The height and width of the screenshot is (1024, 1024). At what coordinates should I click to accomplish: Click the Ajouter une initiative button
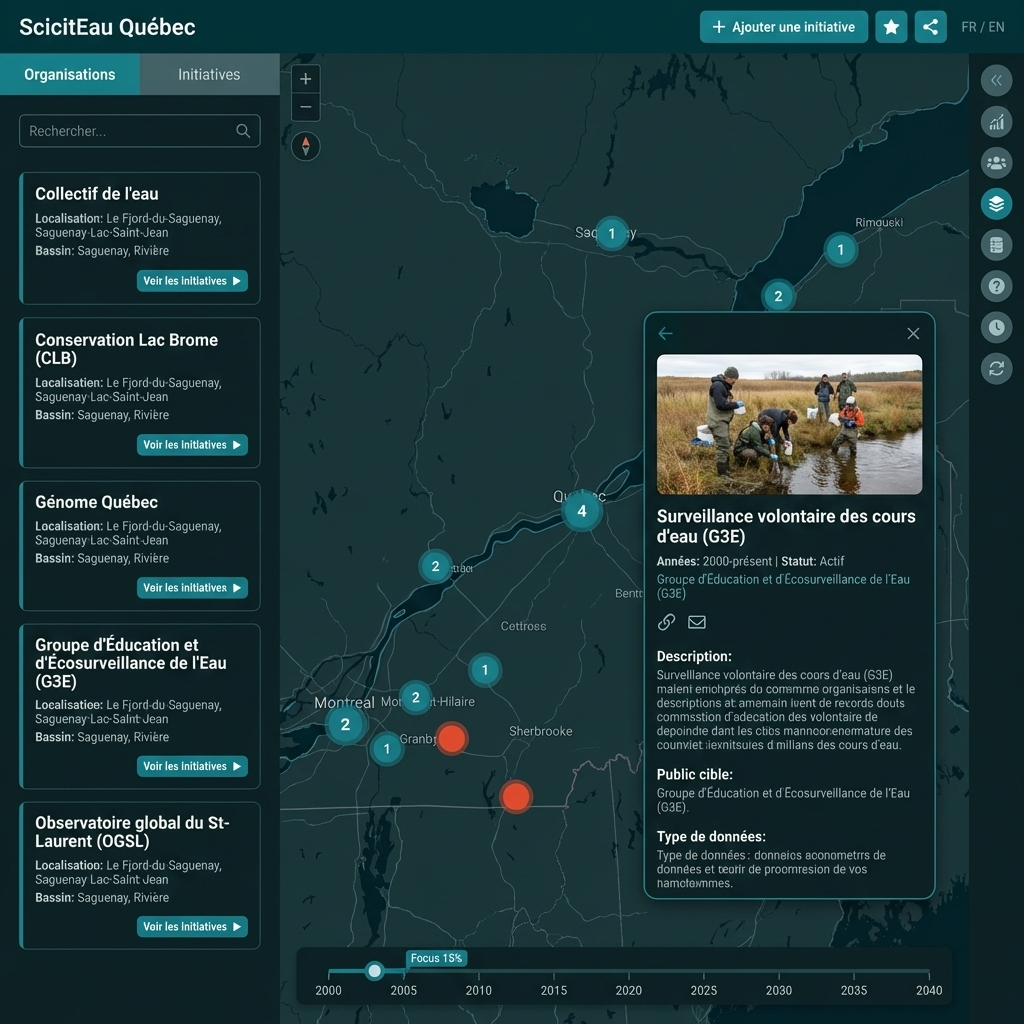[x=783, y=27]
